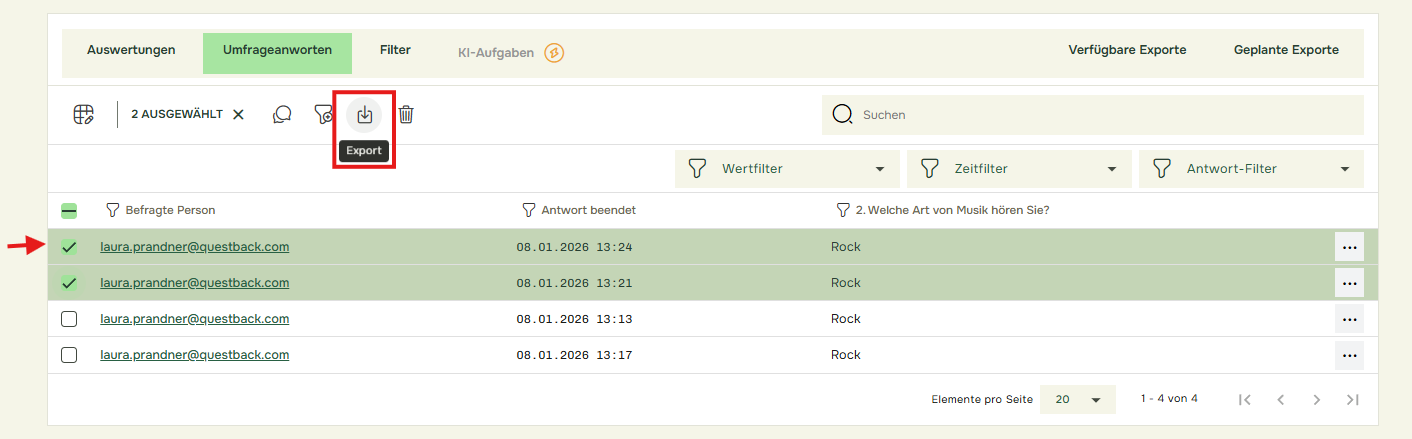Toggle the select-all header checkbox
This screenshot has height=439, width=1412.
[x=69, y=211]
